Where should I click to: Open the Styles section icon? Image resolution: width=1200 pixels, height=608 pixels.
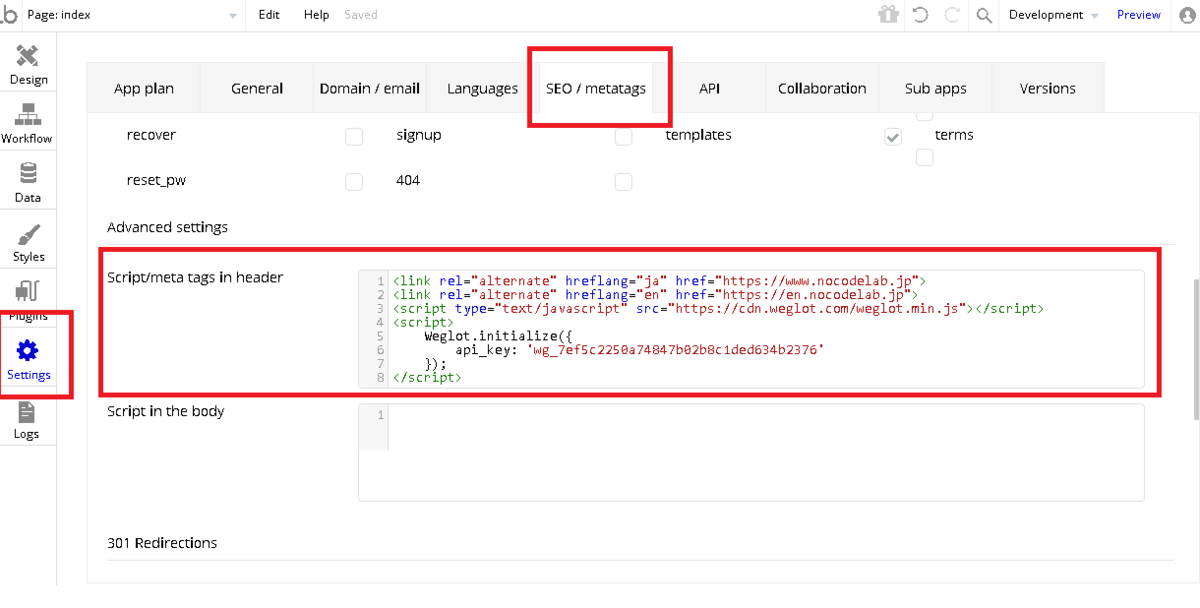click(28, 235)
